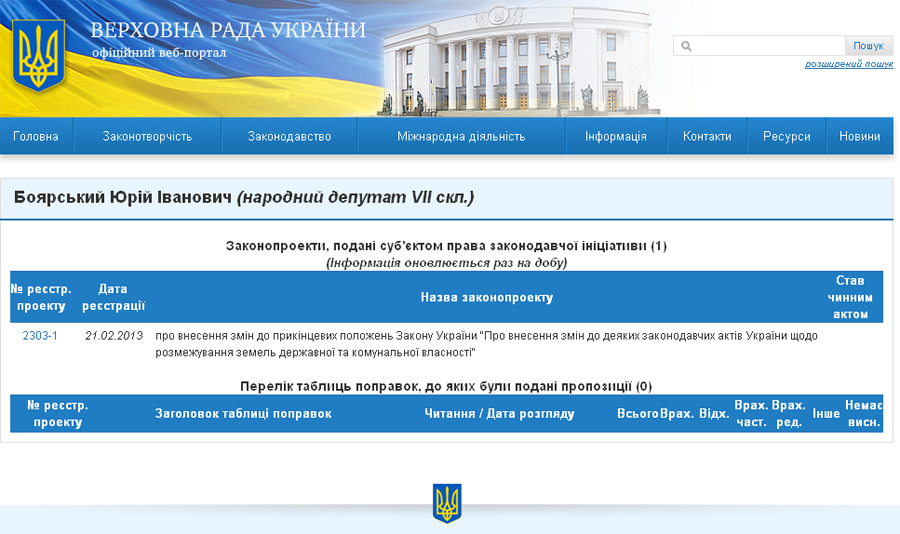Screen dimensions: 900x534
Task: Click the офіційний веб-портал subtitle
Action: 159,52
